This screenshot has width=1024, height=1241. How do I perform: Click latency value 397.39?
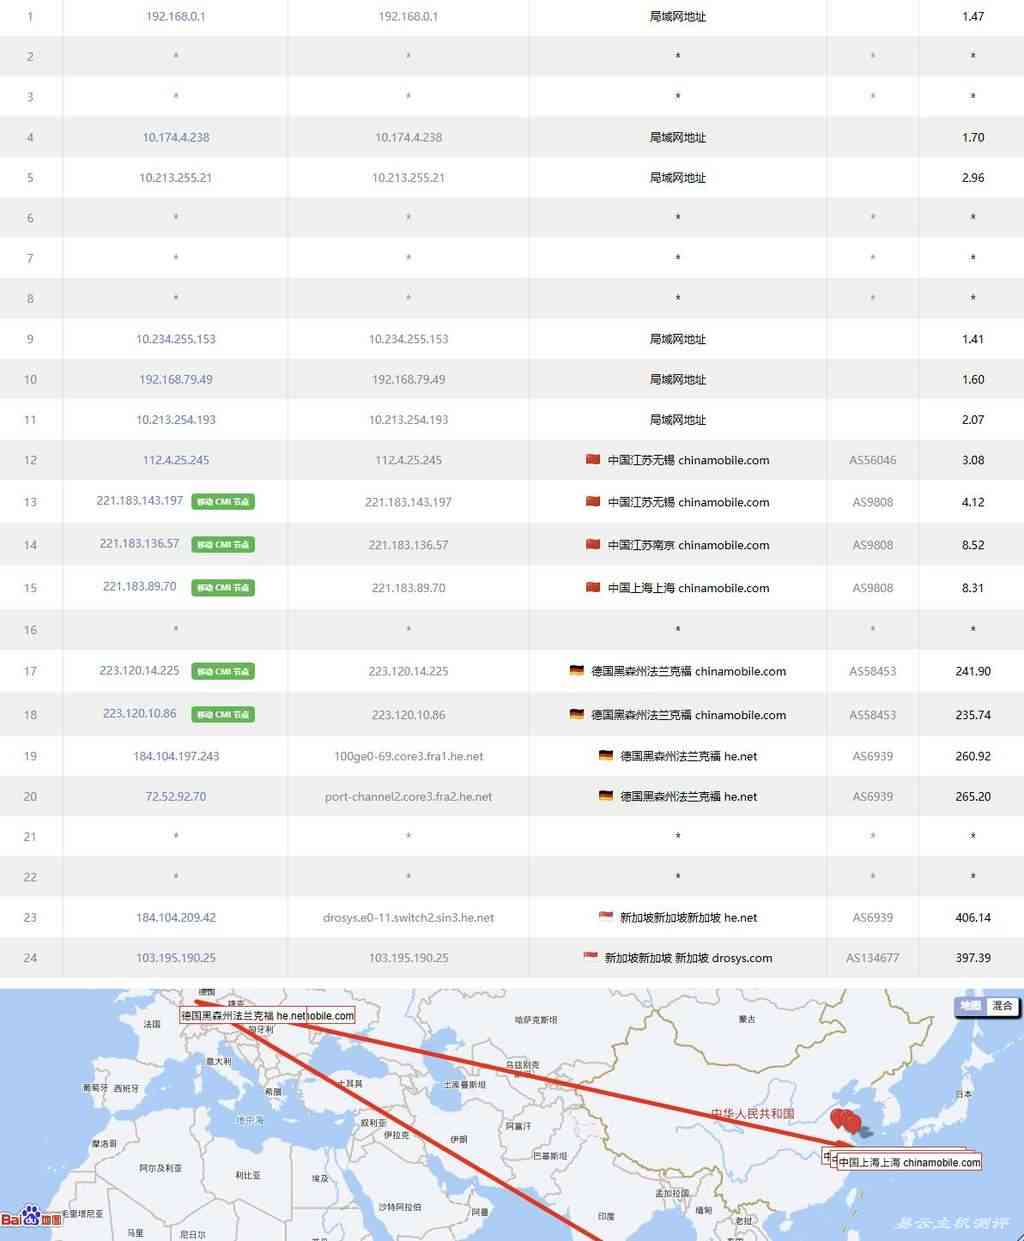[x=973, y=958]
